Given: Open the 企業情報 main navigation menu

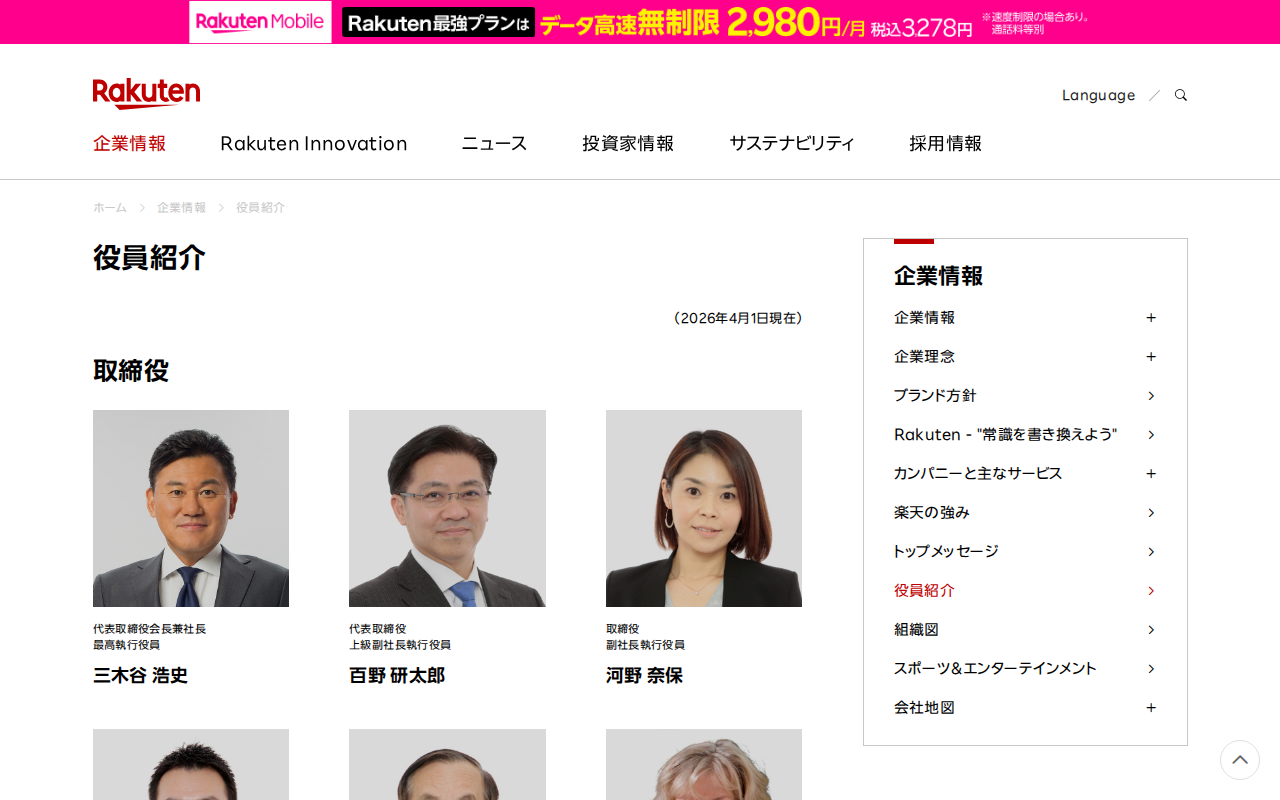Looking at the screenshot, I should pyautogui.click(x=129, y=143).
